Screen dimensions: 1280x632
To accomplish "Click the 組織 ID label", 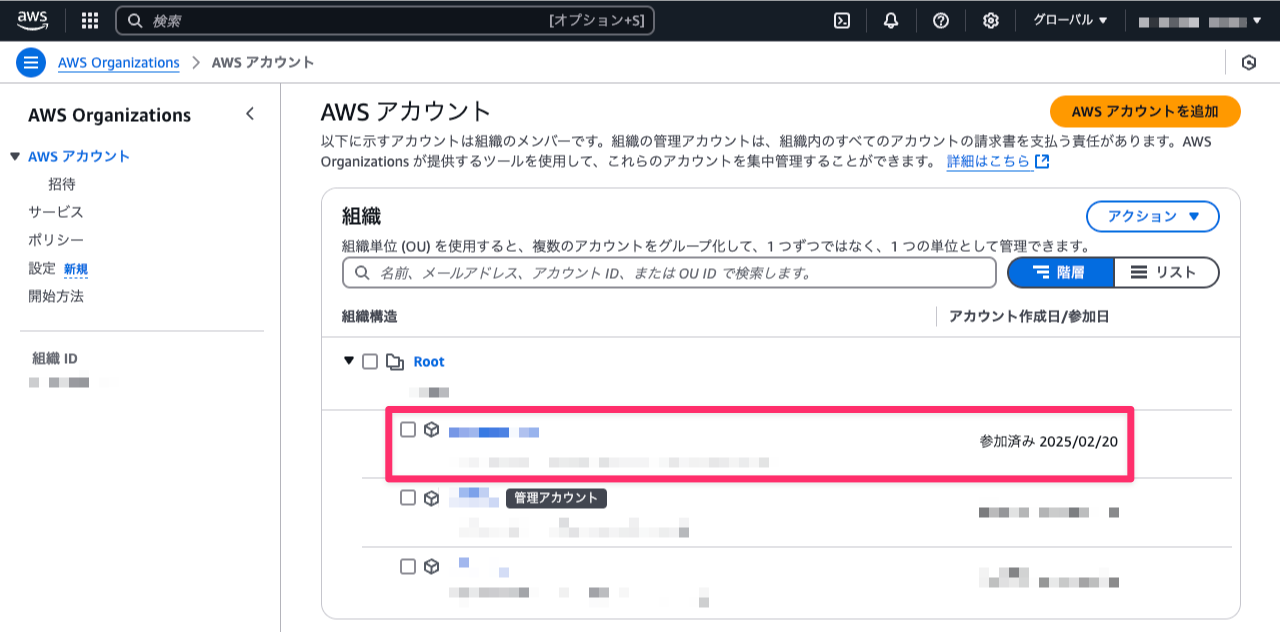I will pos(55,358).
